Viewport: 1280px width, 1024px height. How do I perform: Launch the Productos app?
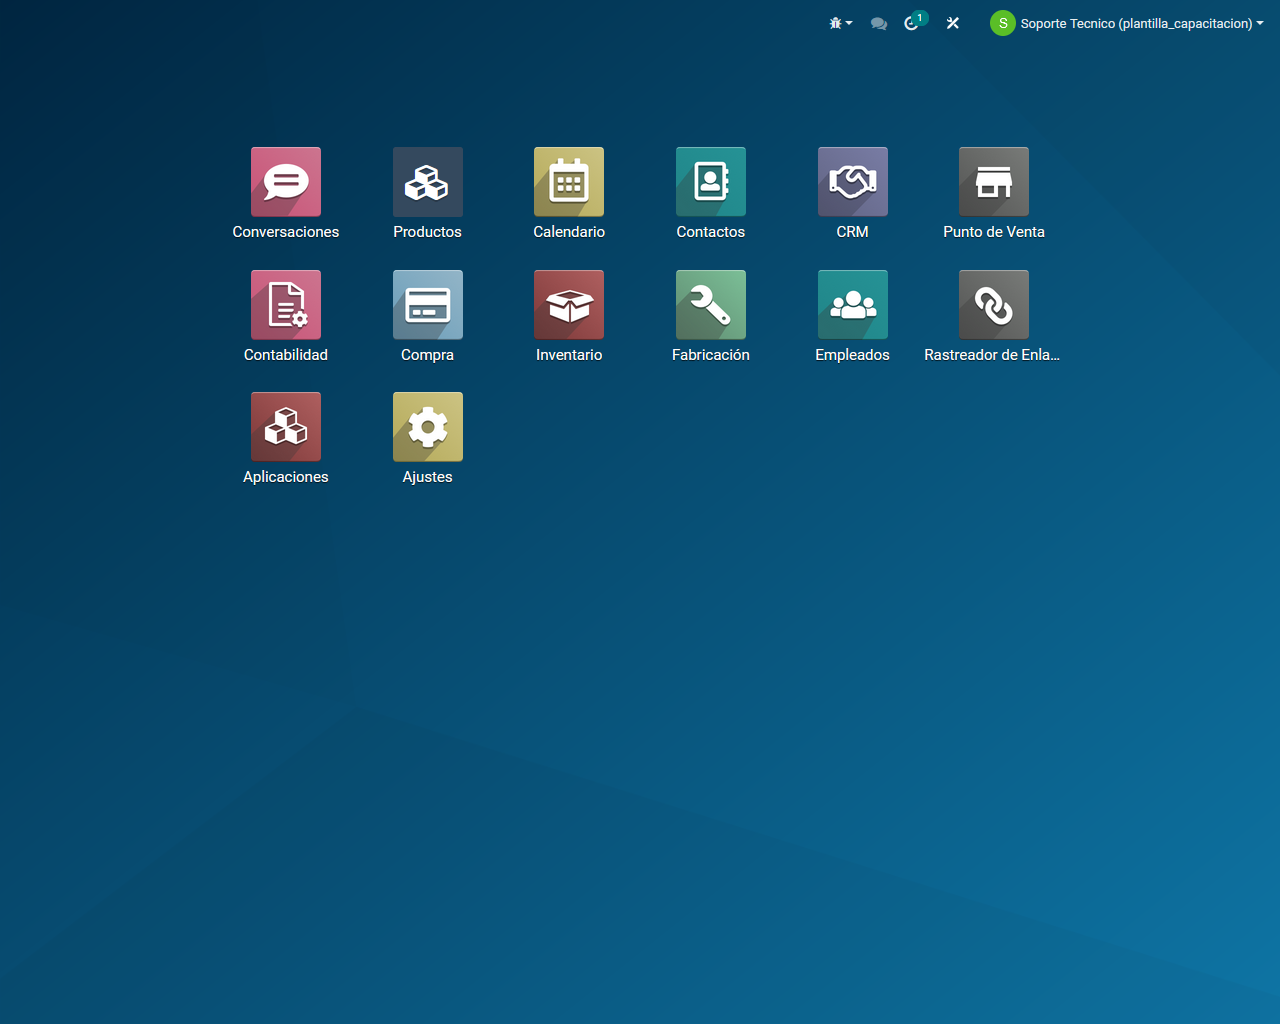(x=427, y=182)
